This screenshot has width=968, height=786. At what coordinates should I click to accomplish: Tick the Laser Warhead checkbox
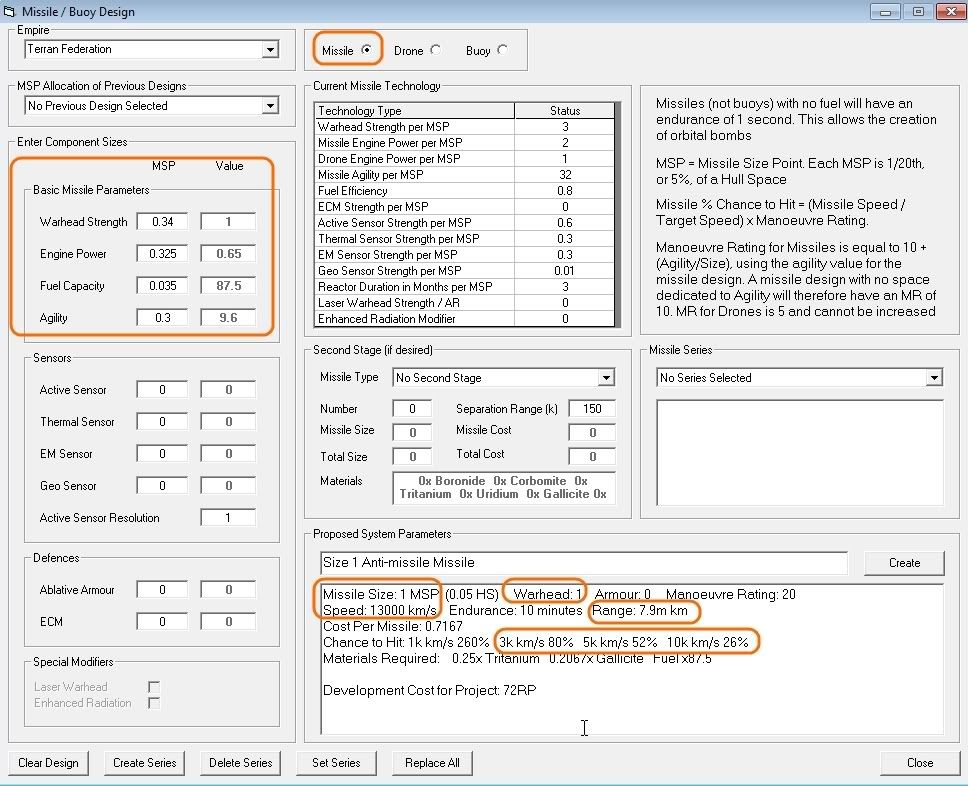pos(154,687)
